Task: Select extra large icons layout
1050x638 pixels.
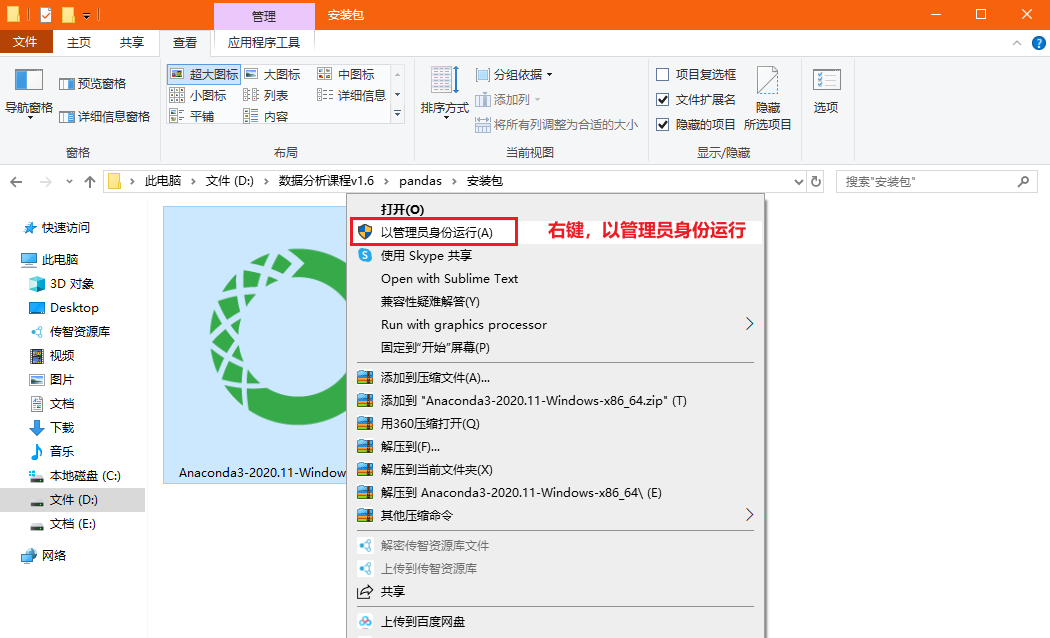Action: [204, 74]
